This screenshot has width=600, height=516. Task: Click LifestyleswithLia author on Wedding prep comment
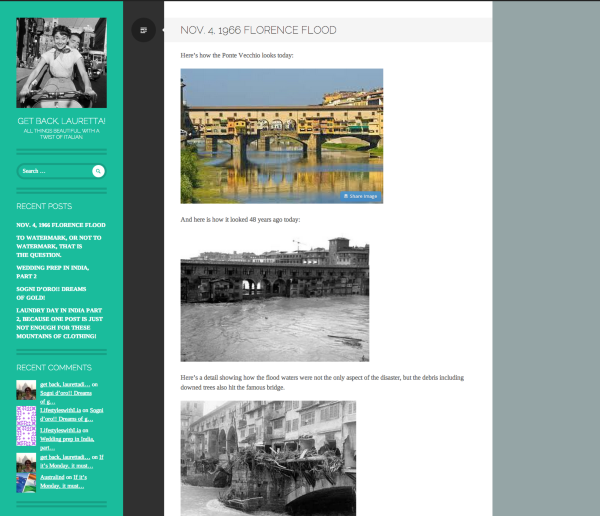click(x=60, y=430)
